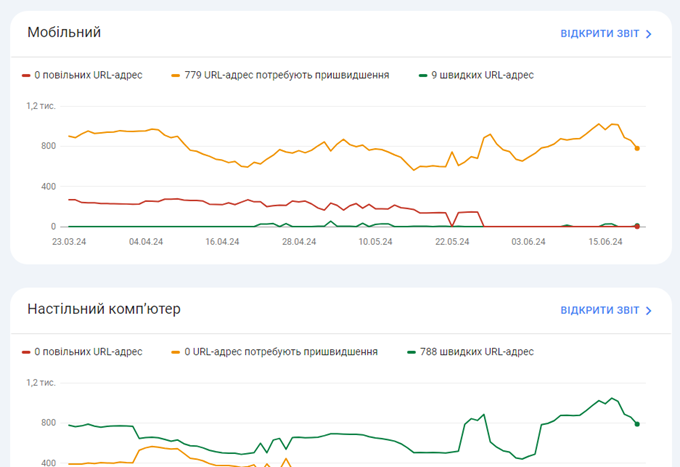Click the 03.06.24 date label
Viewport: 680px width, 467px height.
(528, 242)
